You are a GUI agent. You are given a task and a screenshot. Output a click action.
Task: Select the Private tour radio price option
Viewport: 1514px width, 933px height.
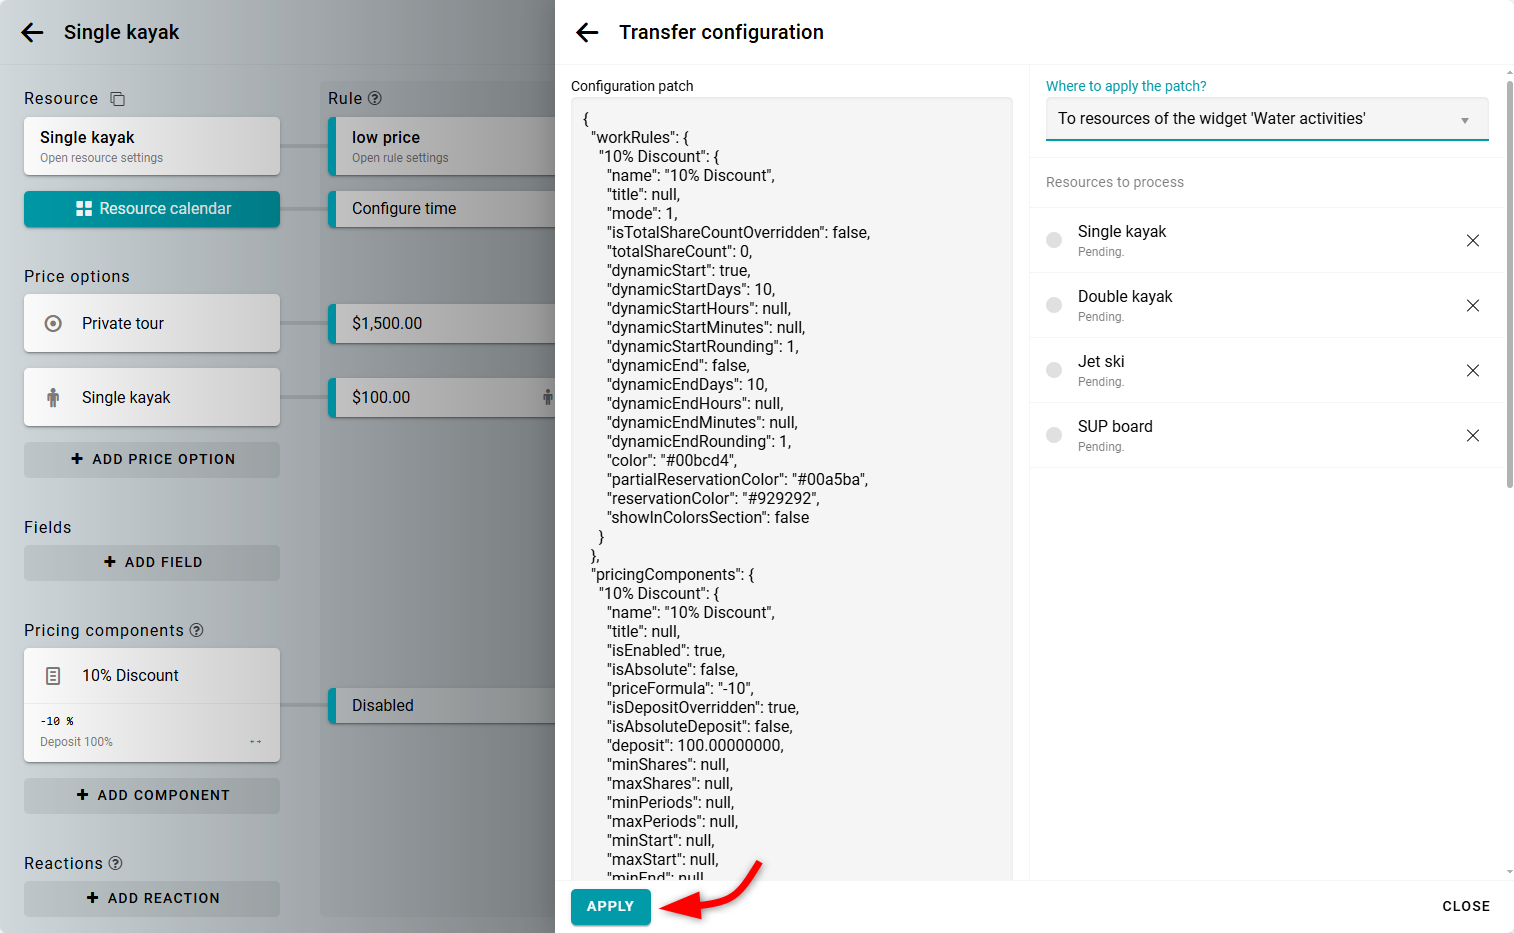pyautogui.click(x=54, y=323)
